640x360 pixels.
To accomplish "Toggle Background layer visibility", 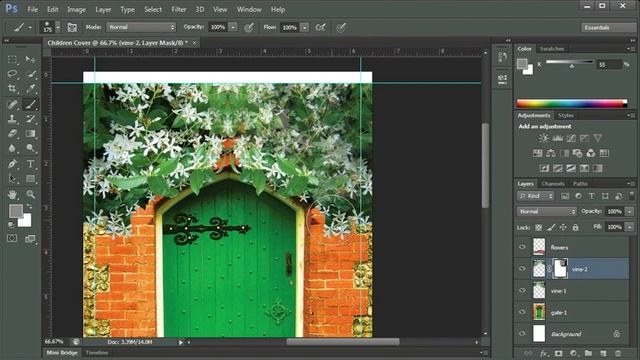I will pyautogui.click(x=522, y=333).
